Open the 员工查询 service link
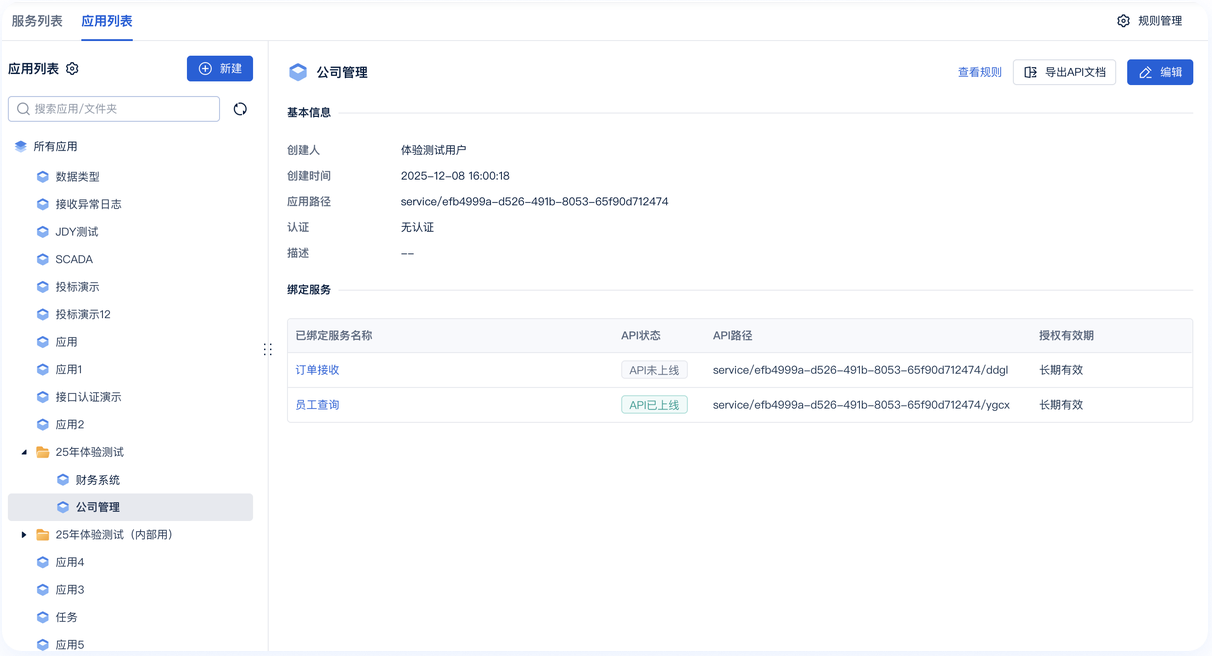This screenshot has height=656, width=1212. tap(317, 405)
